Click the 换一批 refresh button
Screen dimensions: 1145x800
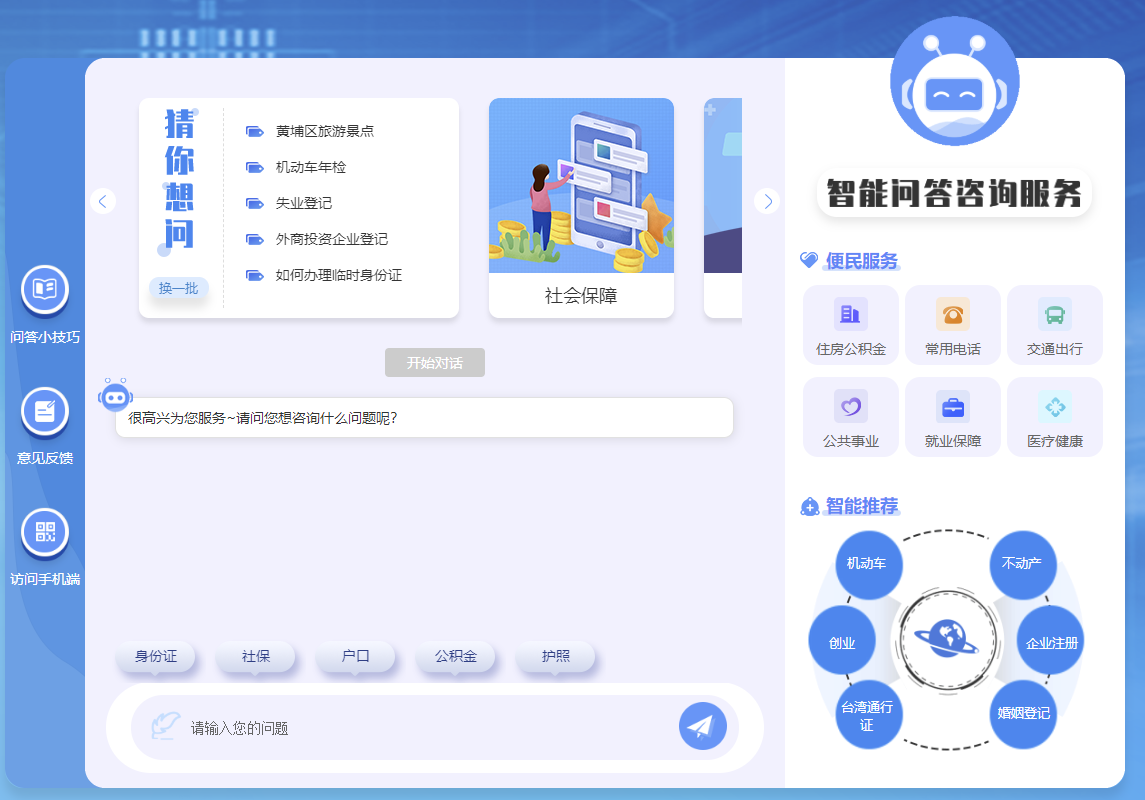click(178, 288)
